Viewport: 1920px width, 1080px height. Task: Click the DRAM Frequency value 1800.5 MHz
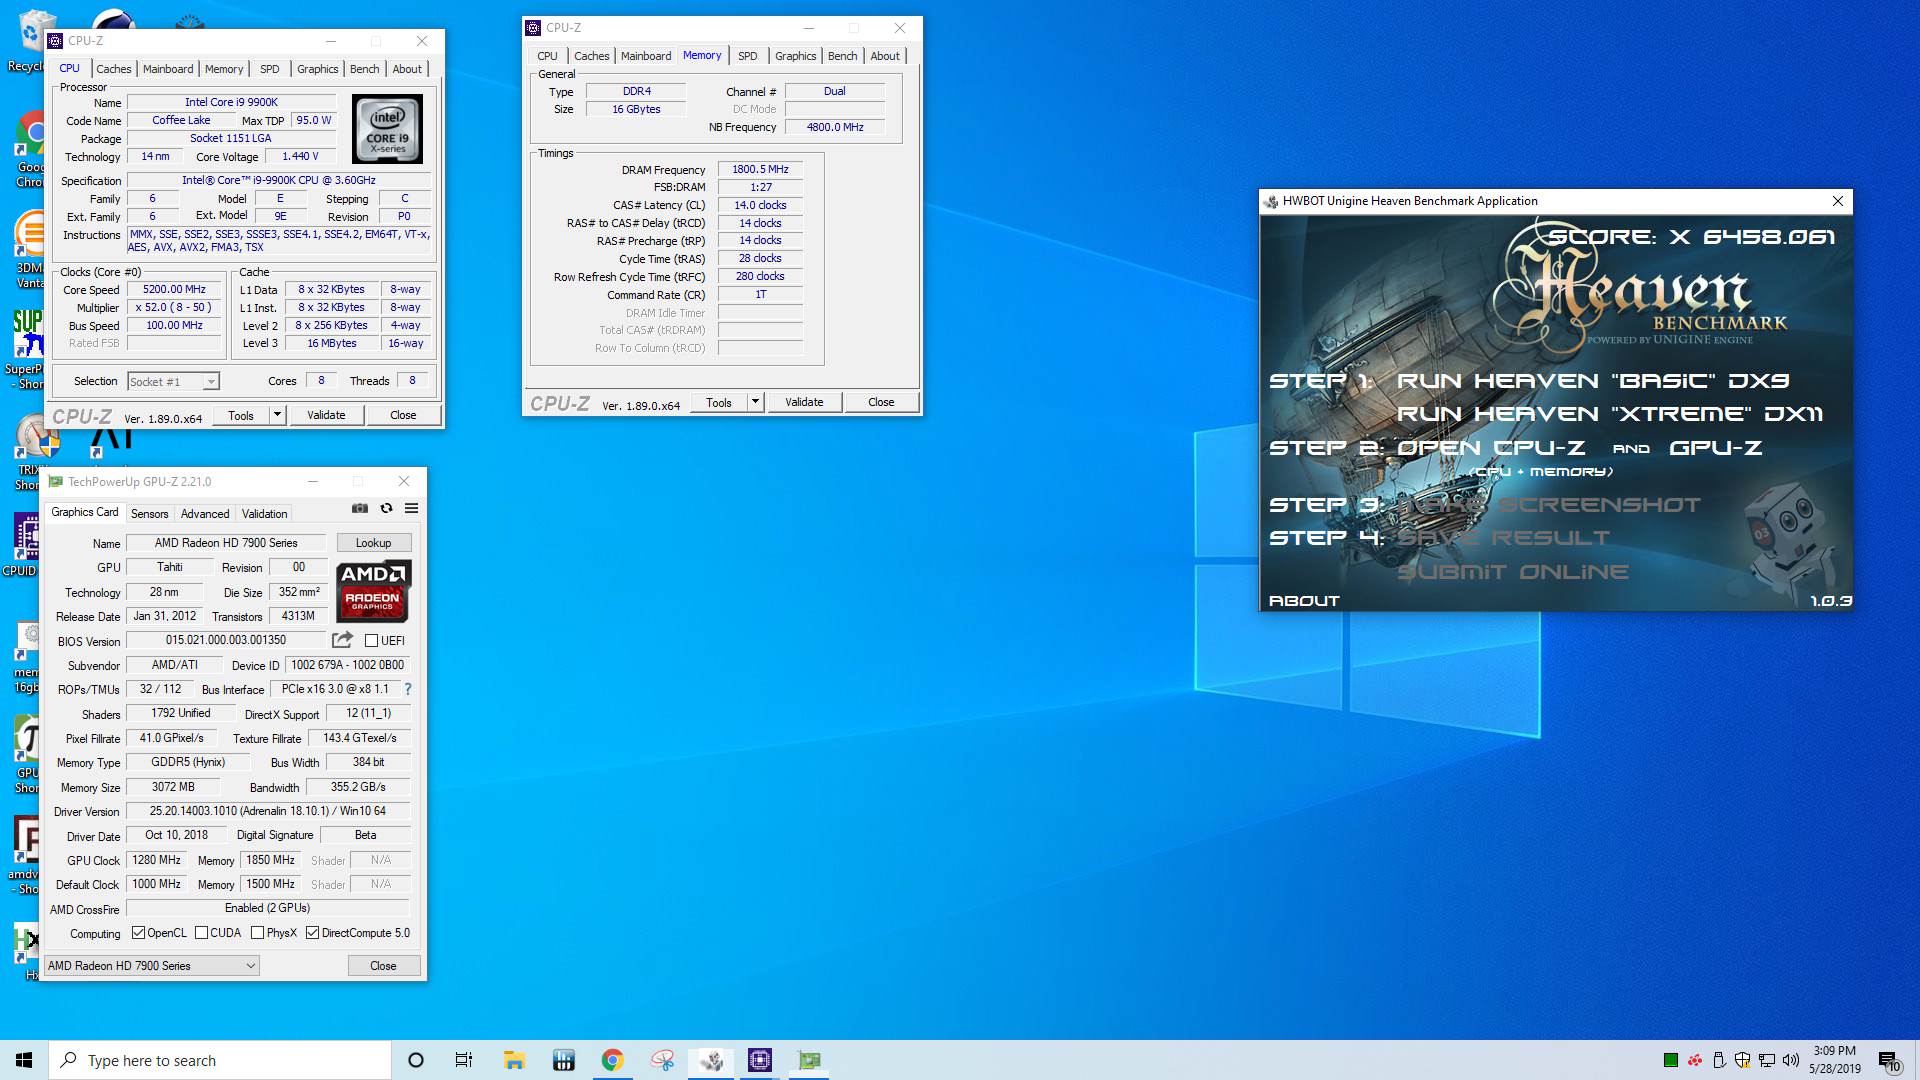760,169
